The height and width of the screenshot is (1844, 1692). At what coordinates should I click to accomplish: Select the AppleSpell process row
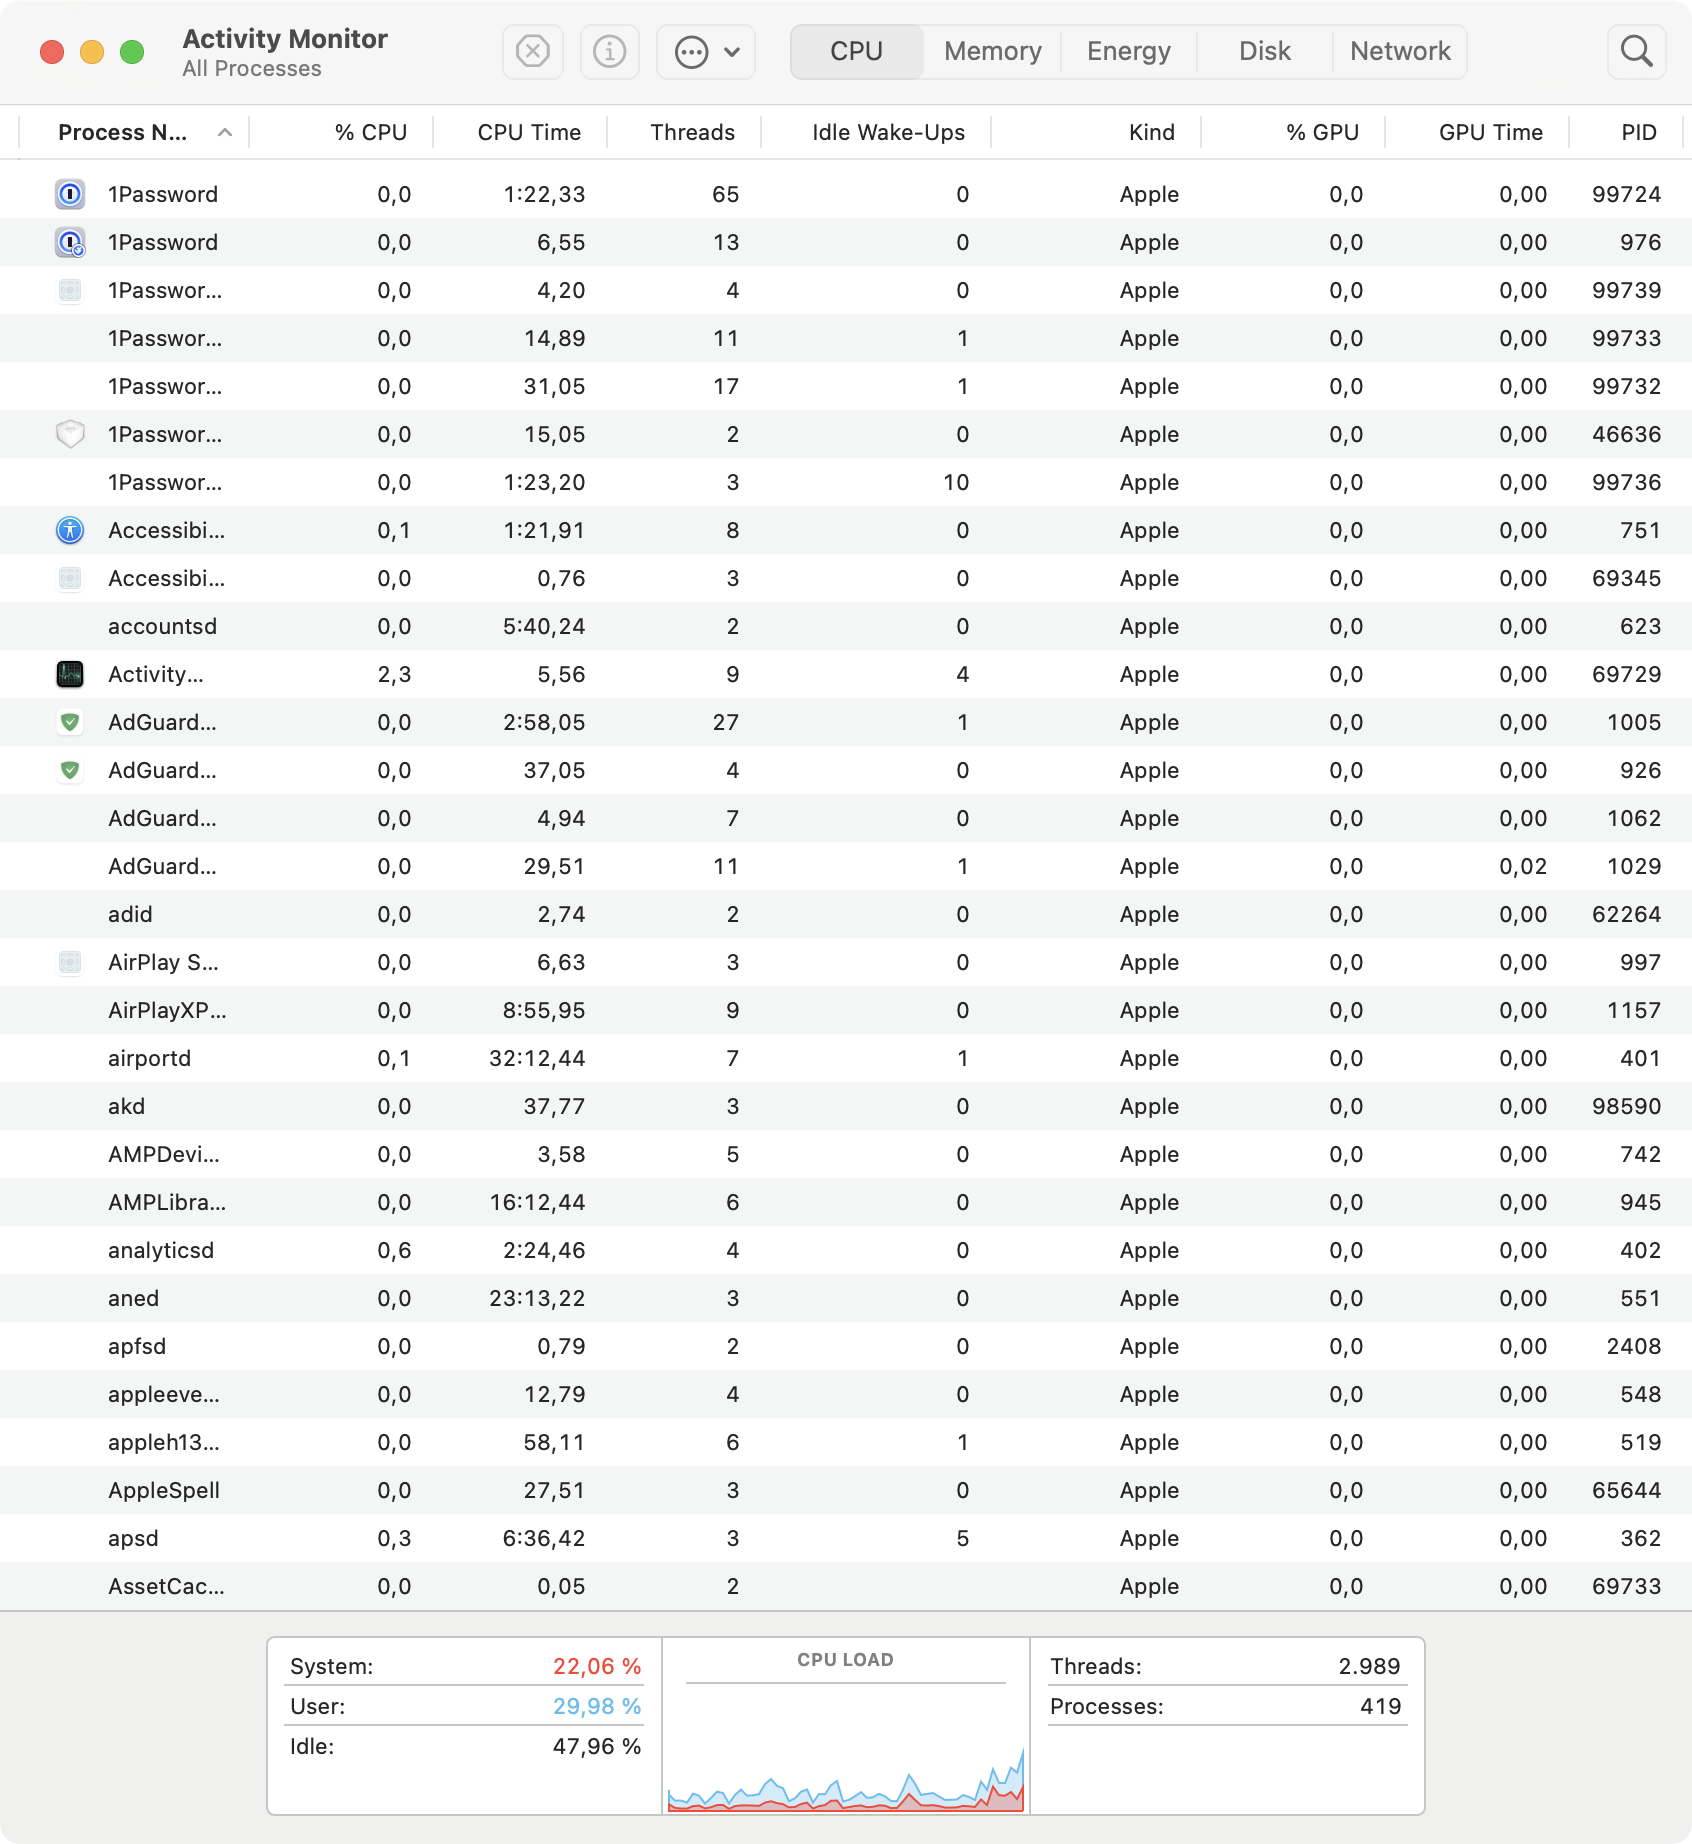coord(846,1490)
